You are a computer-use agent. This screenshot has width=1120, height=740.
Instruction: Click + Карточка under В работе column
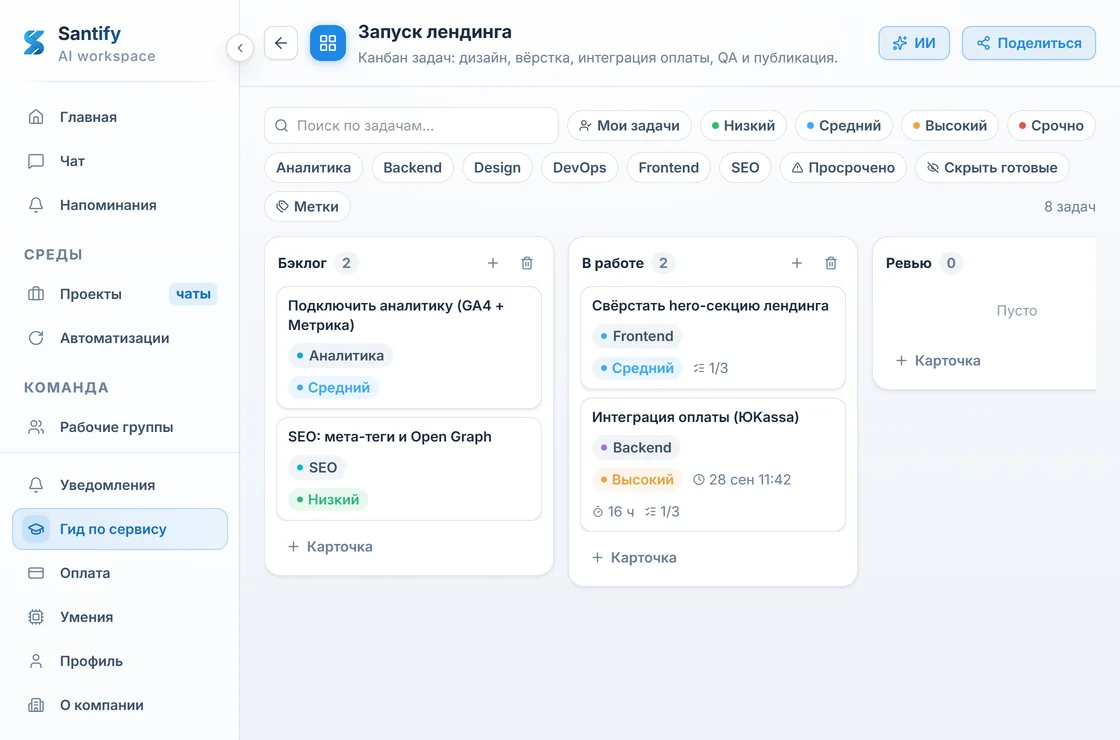click(634, 557)
